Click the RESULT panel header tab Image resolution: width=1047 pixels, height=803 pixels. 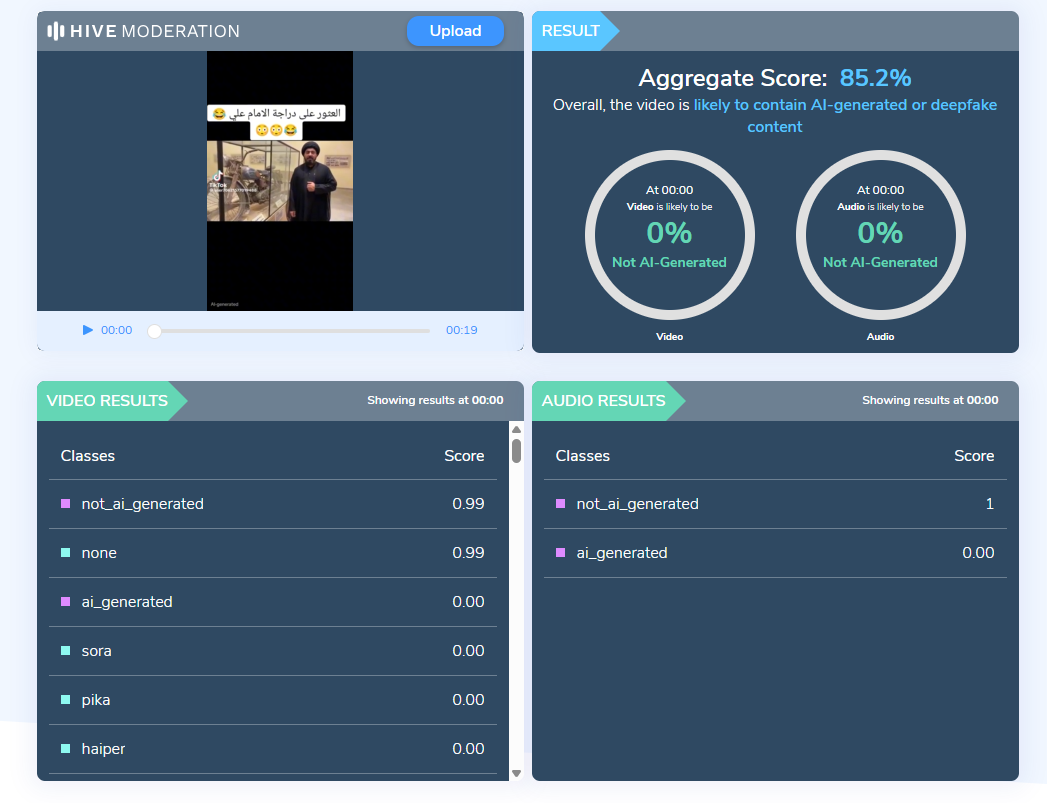(x=571, y=31)
